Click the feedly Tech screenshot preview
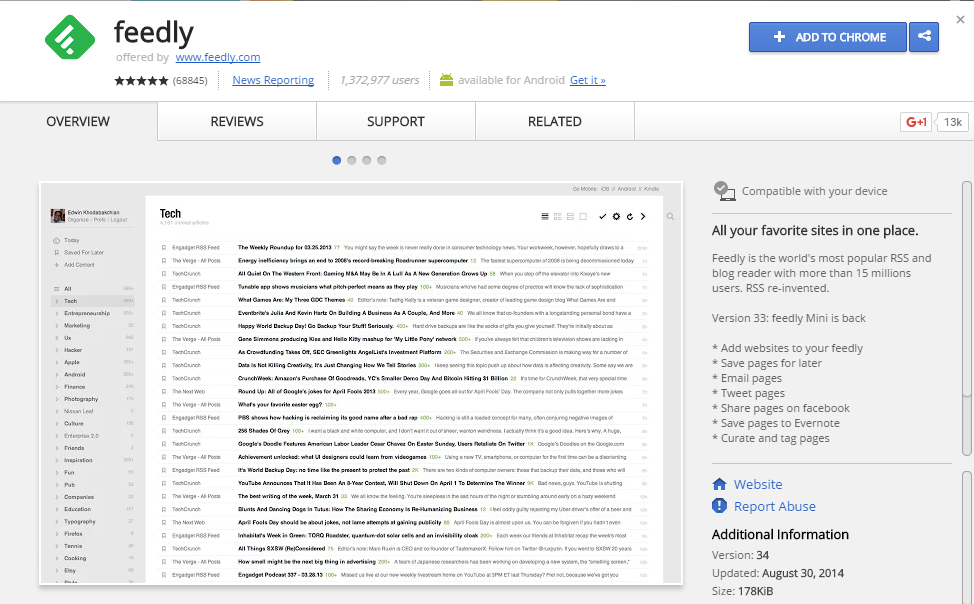The width and height of the screenshot is (974, 604). tap(361, 383)
